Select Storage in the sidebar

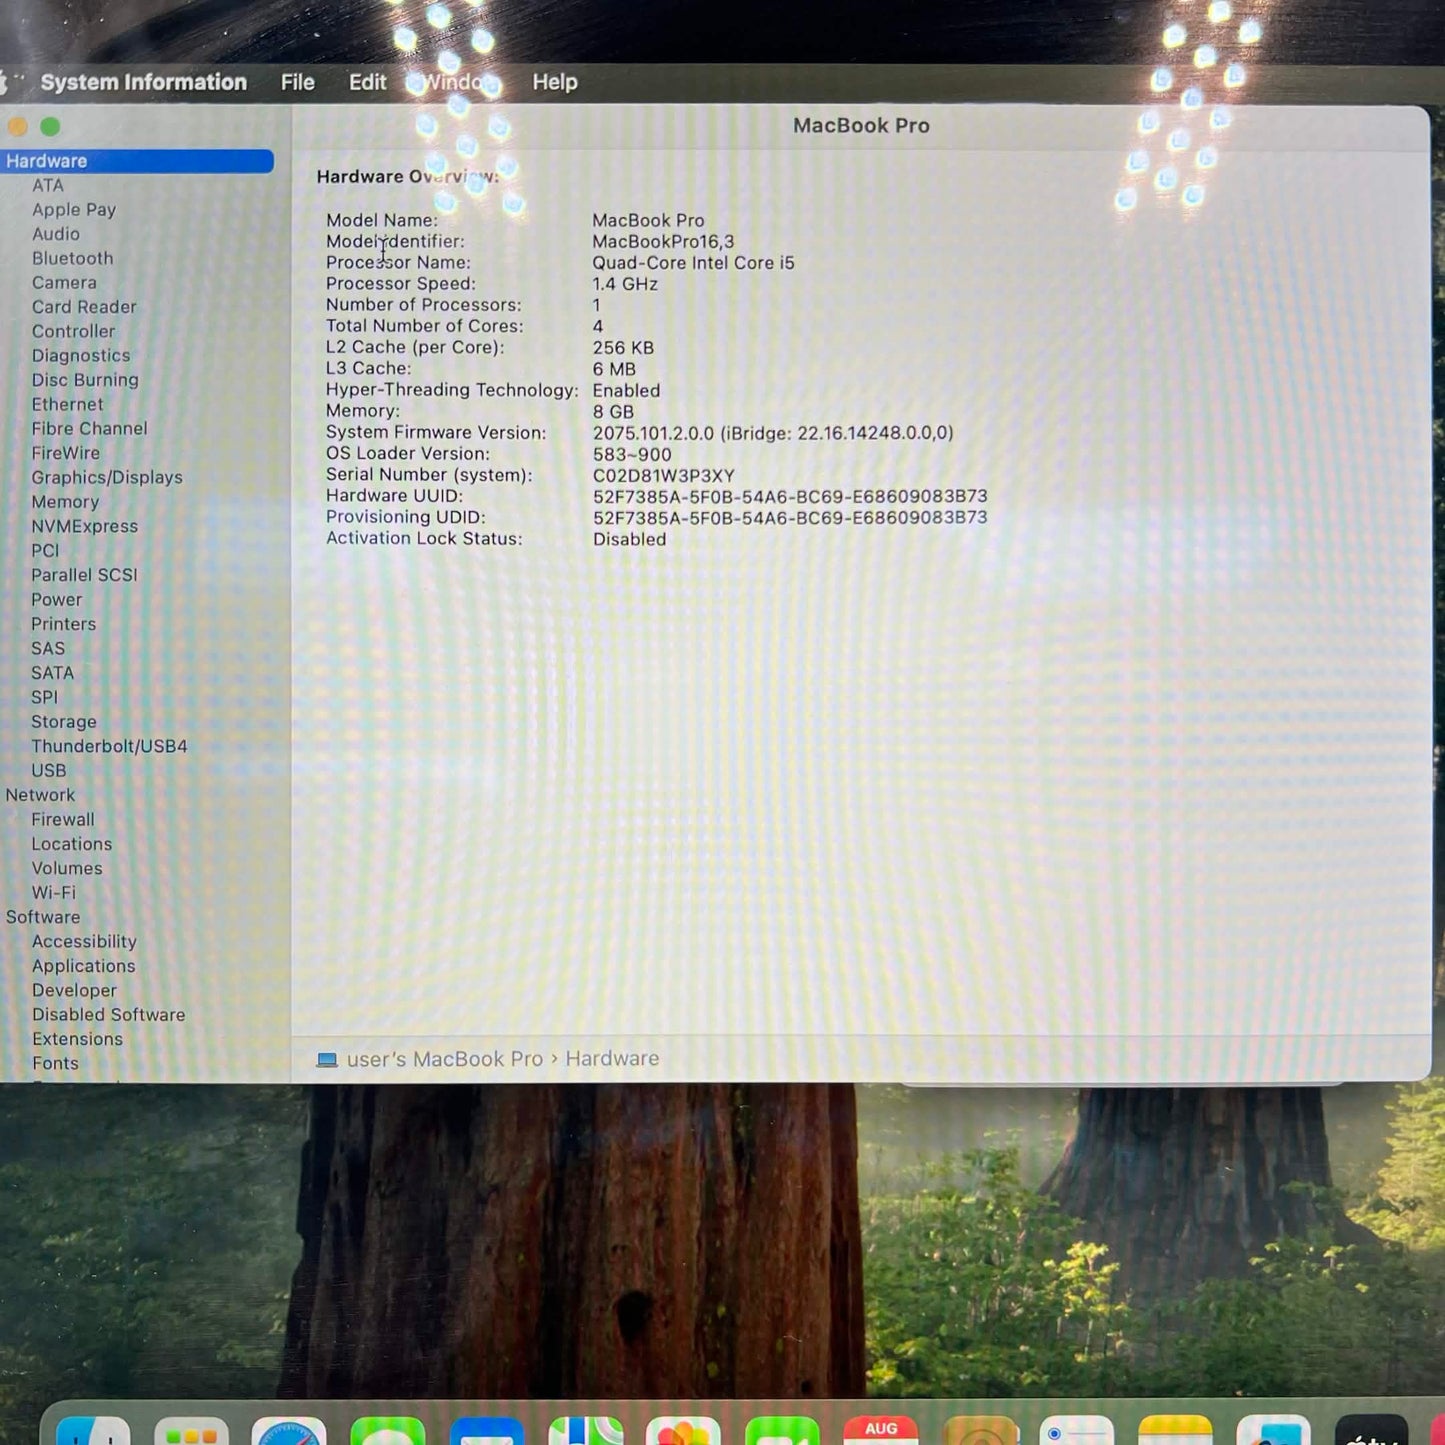(64, 722)
